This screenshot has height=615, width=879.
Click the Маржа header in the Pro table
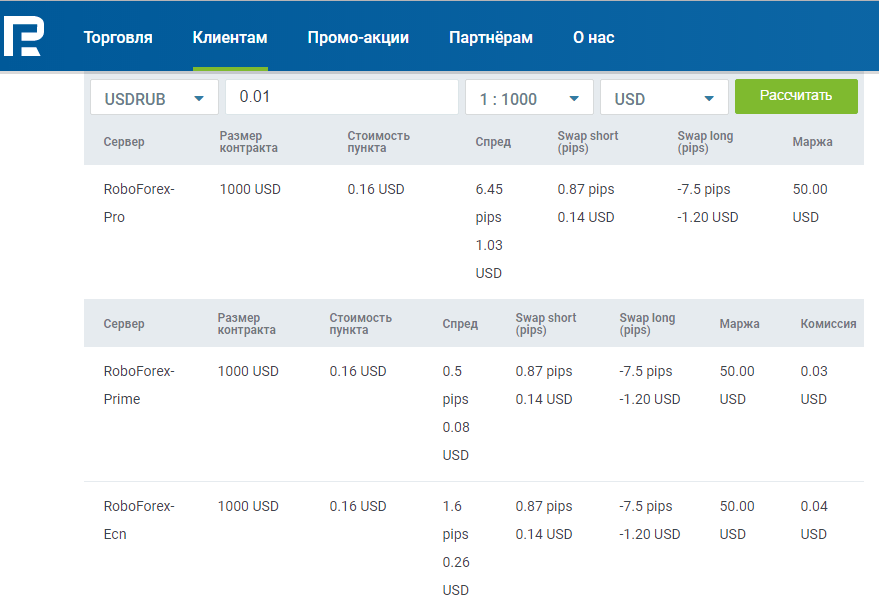(x=812, y=142)
